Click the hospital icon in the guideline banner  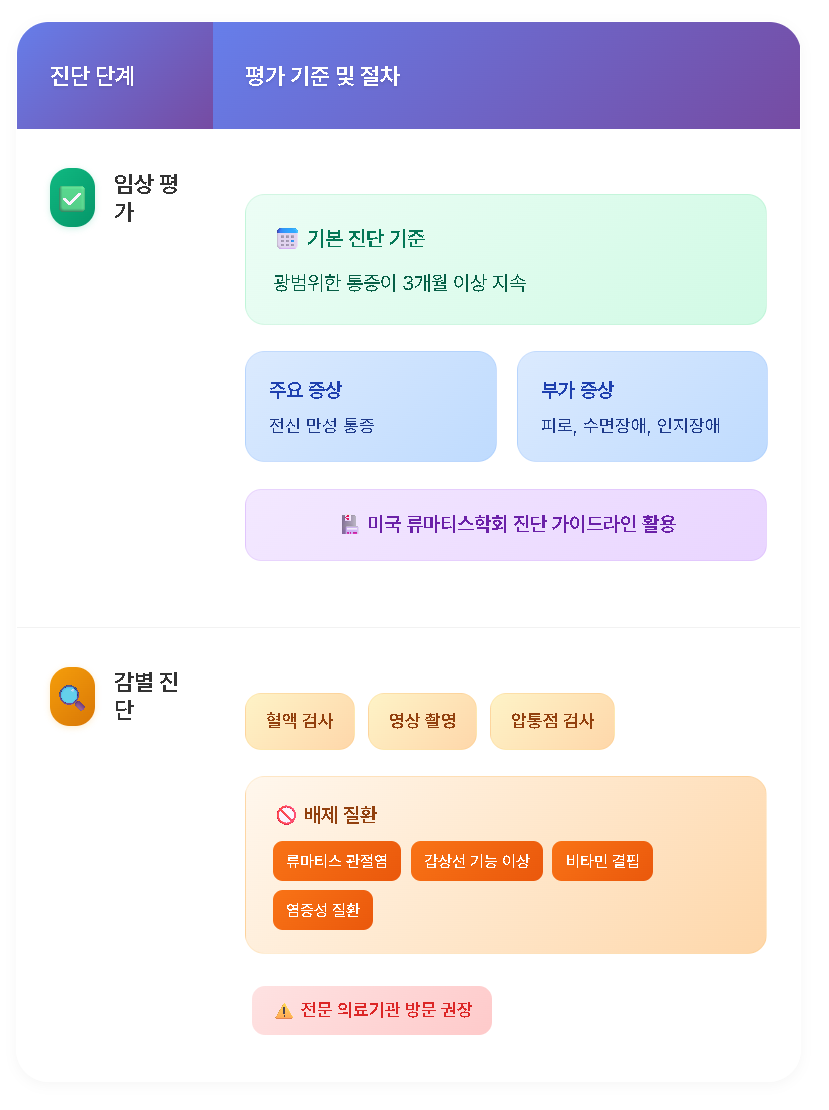[350, 525]
